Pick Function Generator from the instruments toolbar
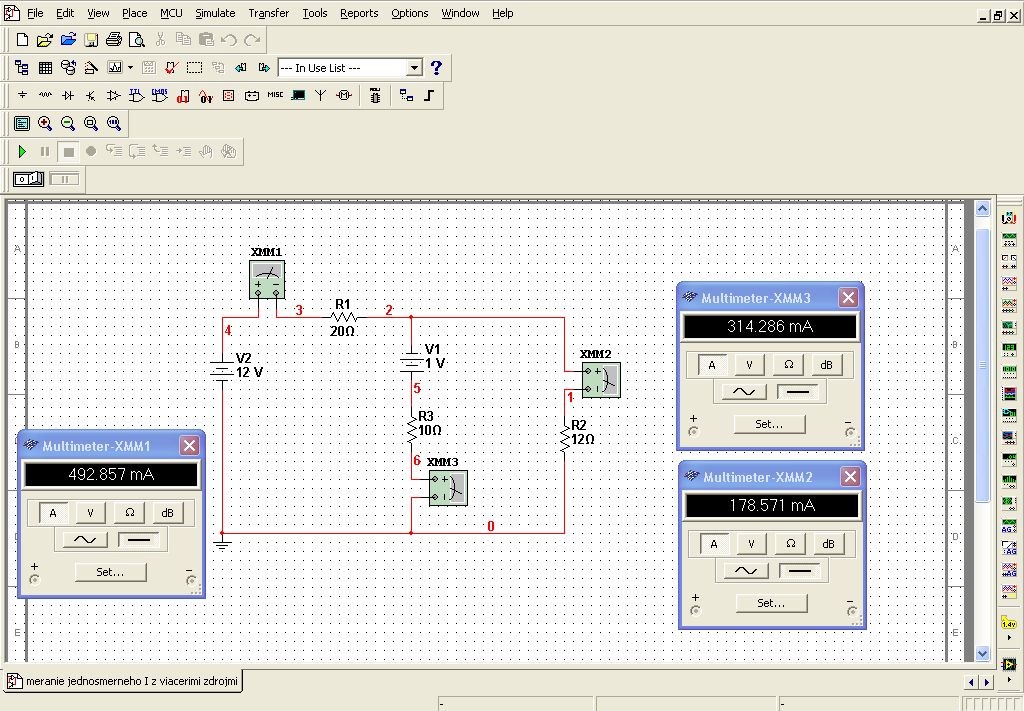 [1009, 239]
